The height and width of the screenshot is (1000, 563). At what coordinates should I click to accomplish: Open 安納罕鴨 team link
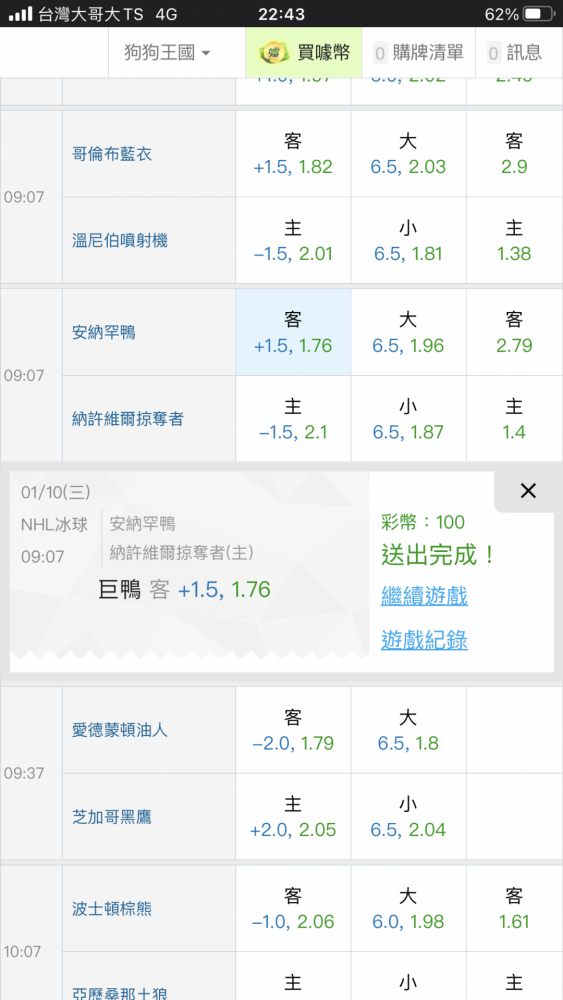[104, 332]
